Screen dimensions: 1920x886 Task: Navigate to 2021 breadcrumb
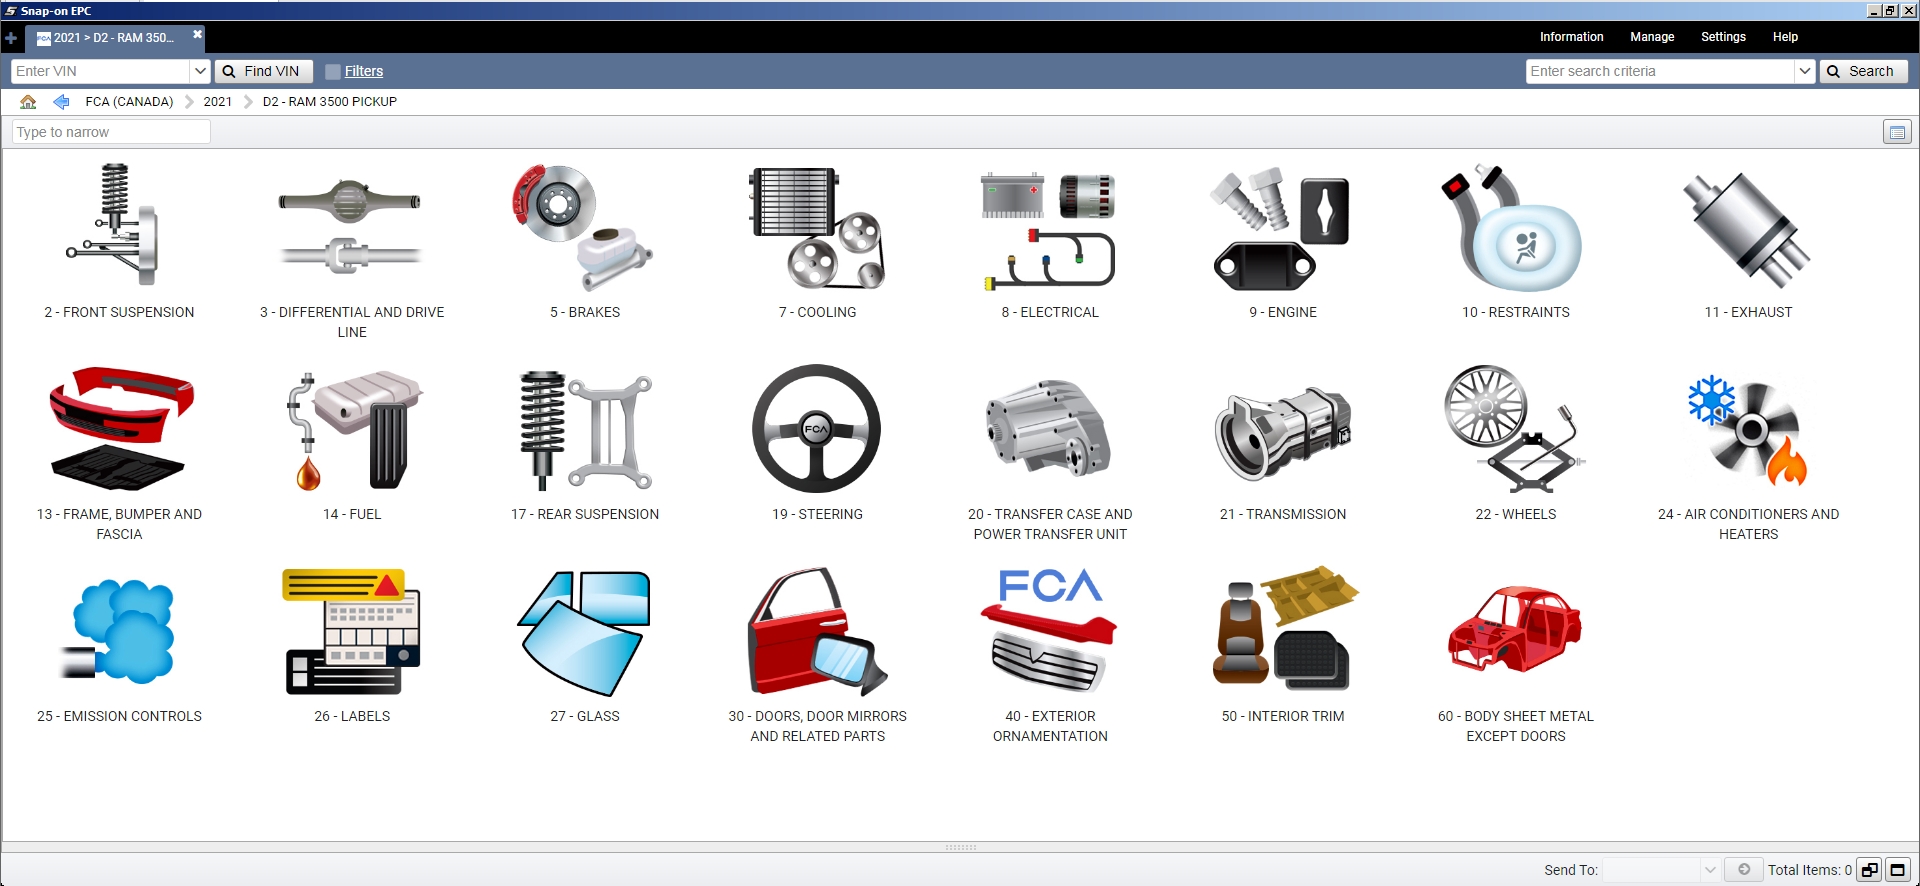pyautogui.click(x=217, y=101)
